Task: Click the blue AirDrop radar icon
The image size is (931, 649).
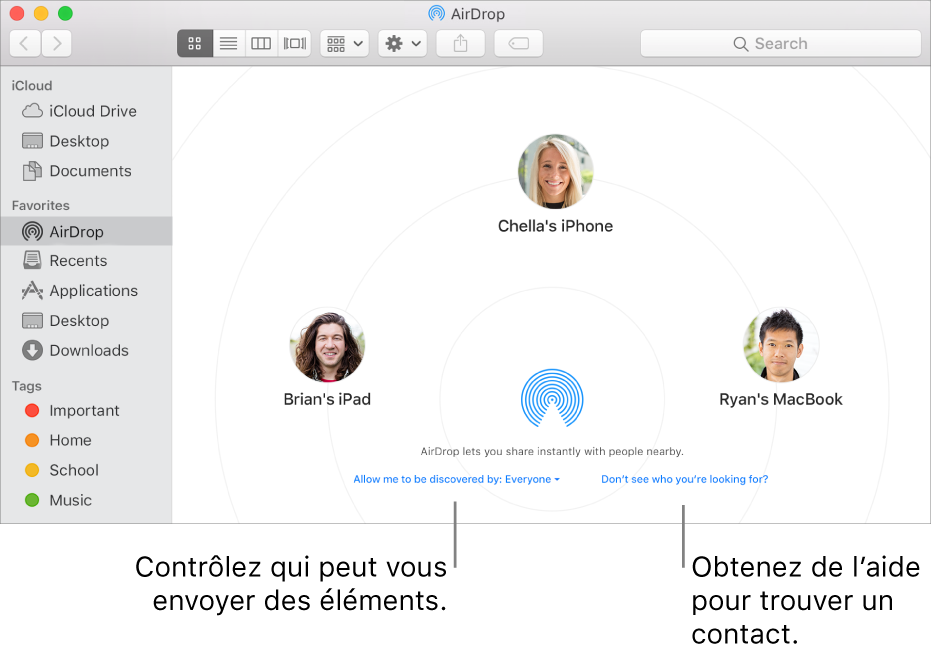Action: [552, 398]
